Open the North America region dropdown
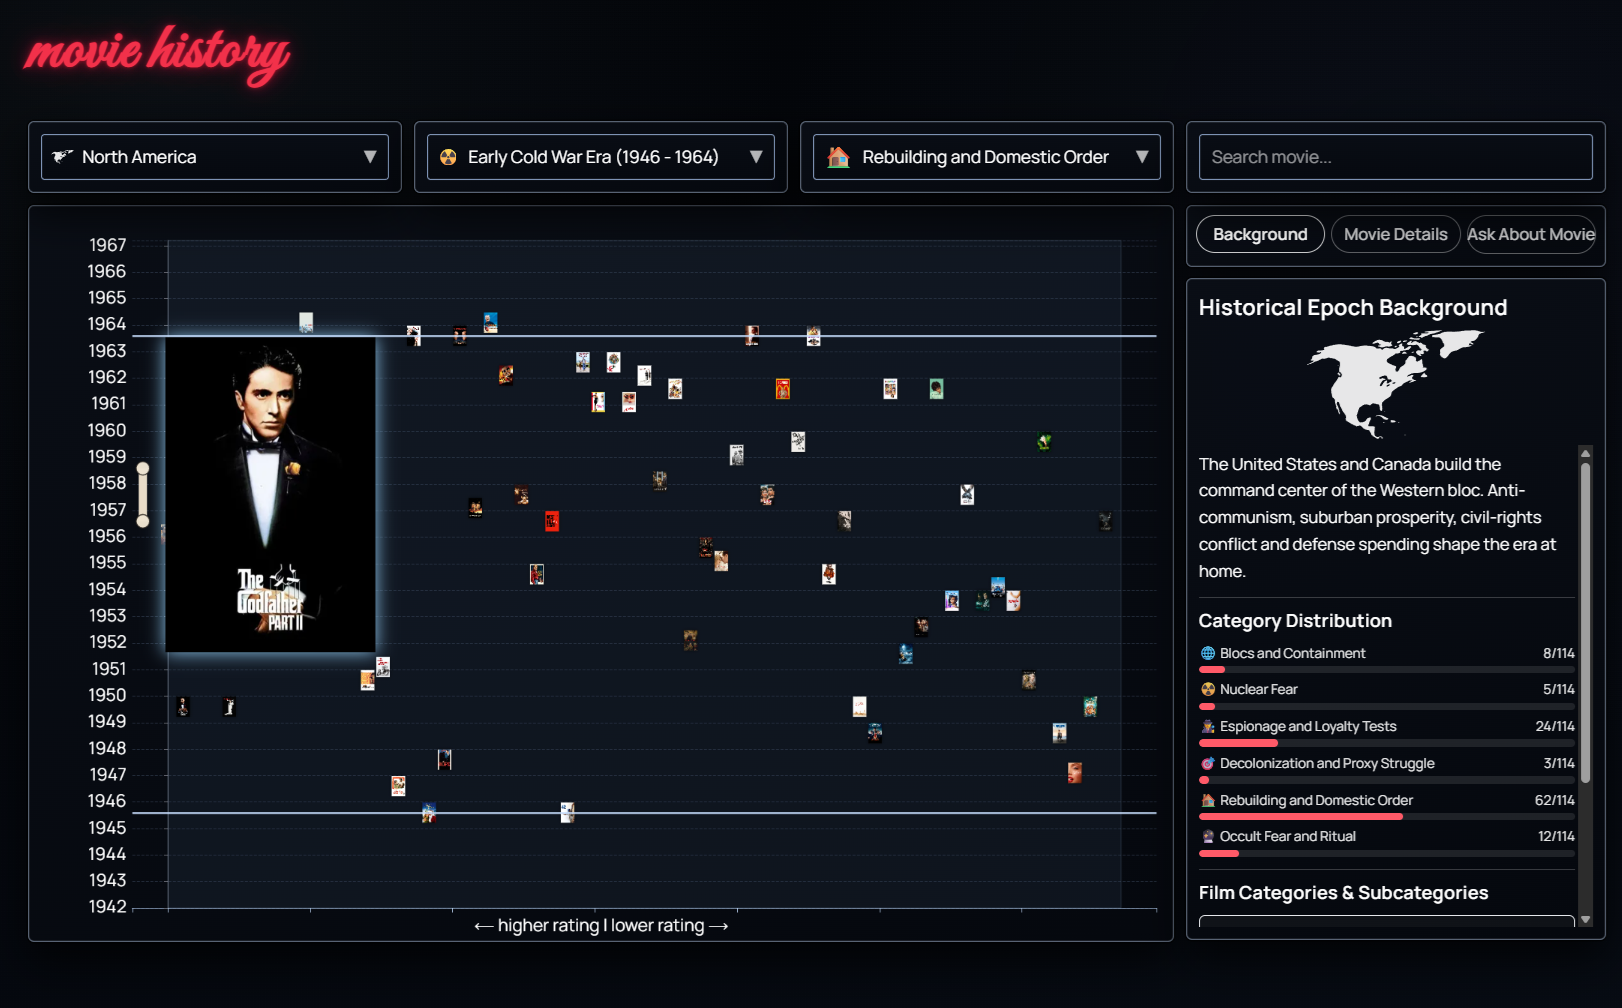1622x1008 pixels. click(x=214, y=157)
